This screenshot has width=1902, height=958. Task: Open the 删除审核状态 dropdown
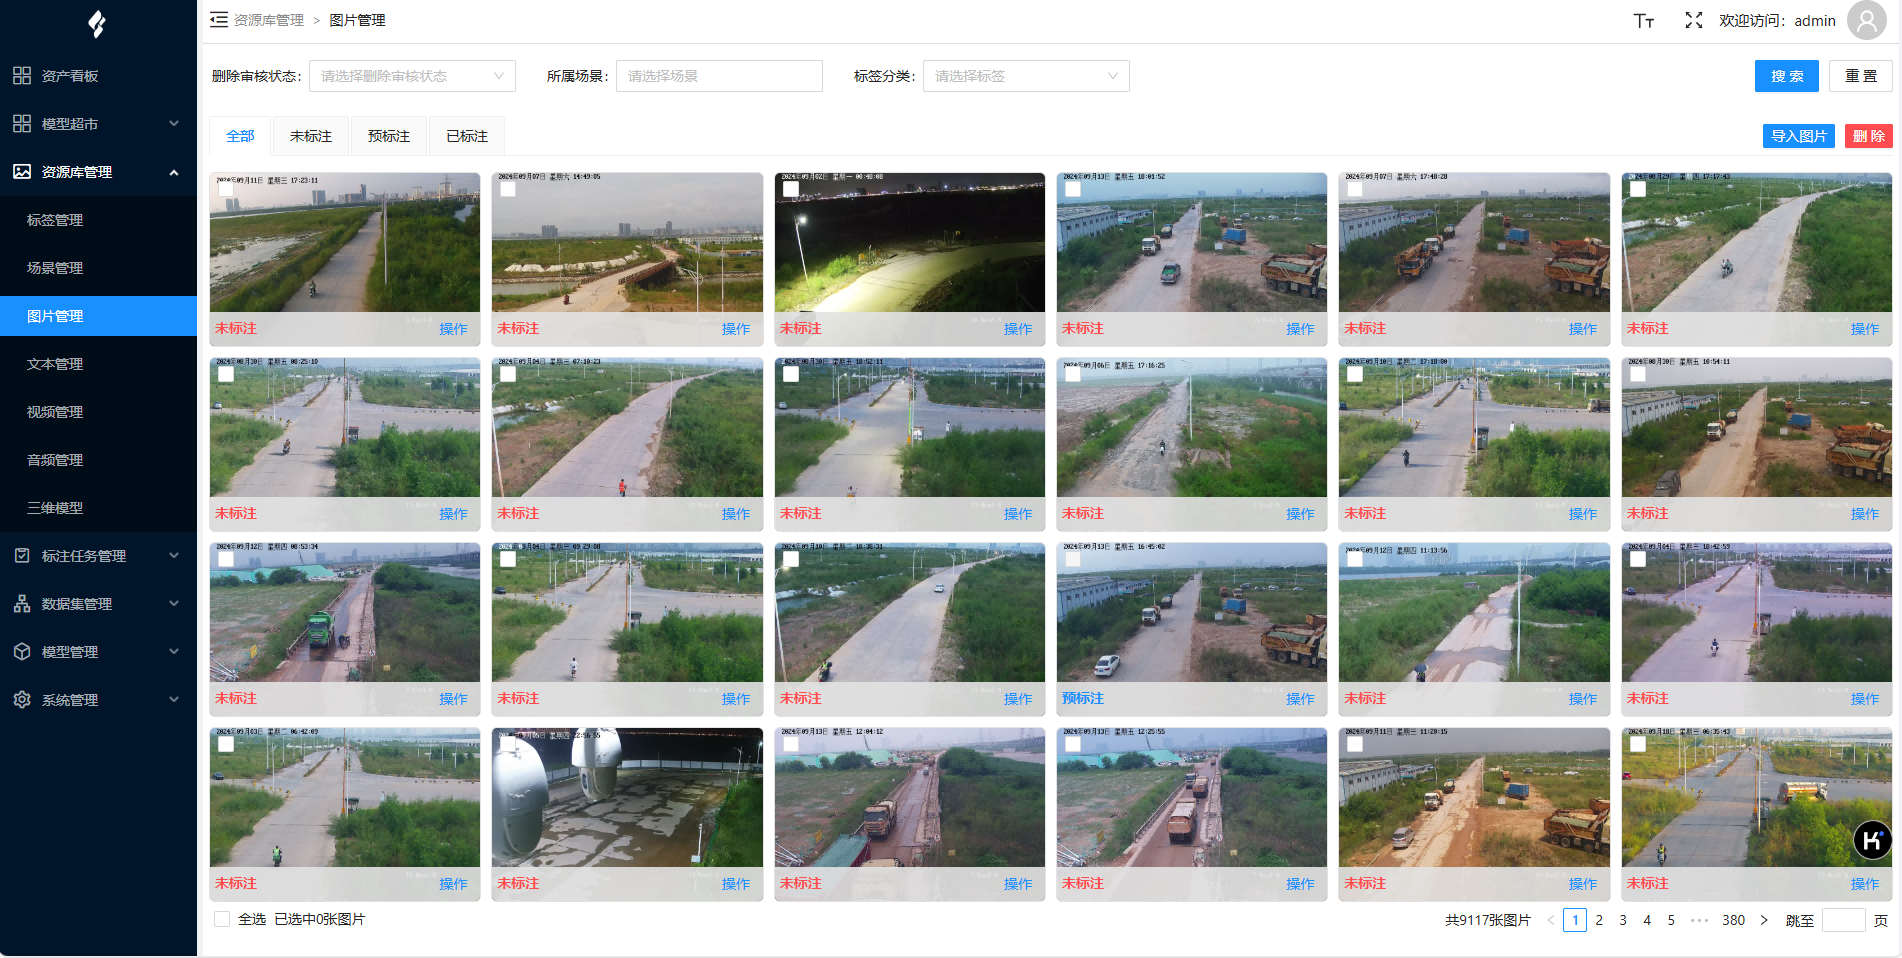412,76
